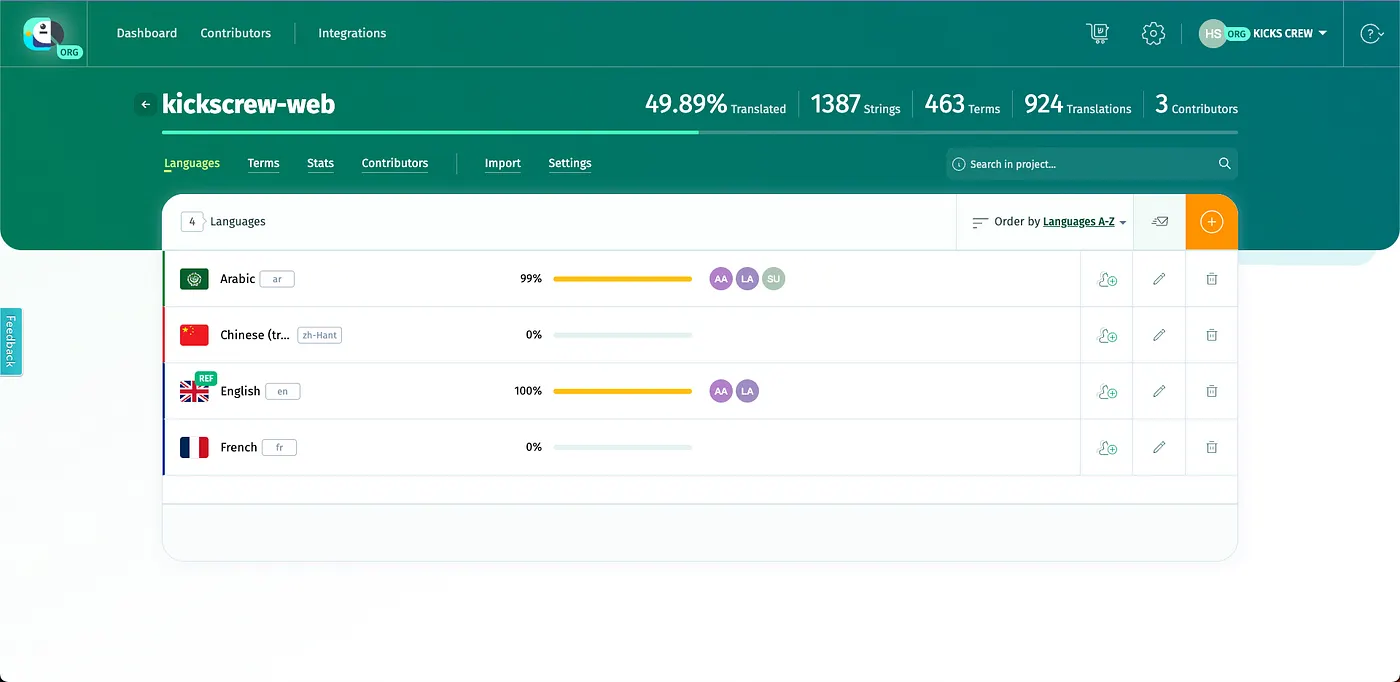Click the 1387 Strings statistic
Image resolution: width=1400 pixels, height=682 pixels.
tap(855, 104)
